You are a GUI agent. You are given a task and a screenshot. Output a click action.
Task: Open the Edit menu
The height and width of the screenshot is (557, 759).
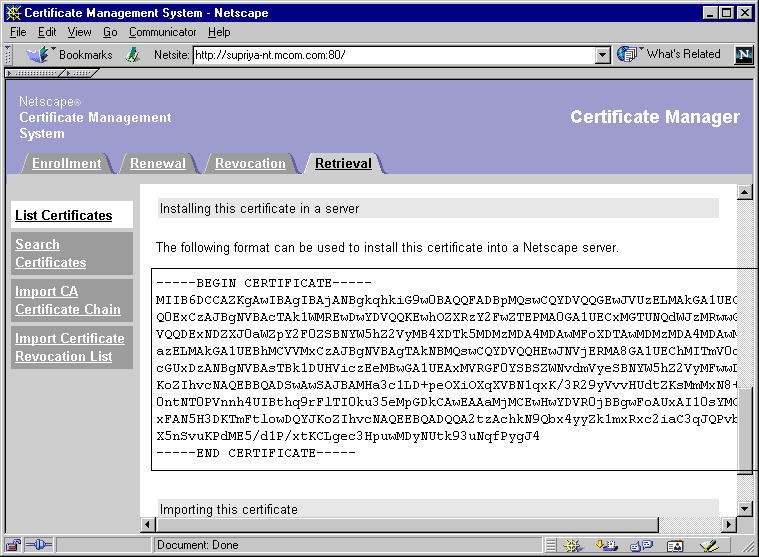pos(47,32)
